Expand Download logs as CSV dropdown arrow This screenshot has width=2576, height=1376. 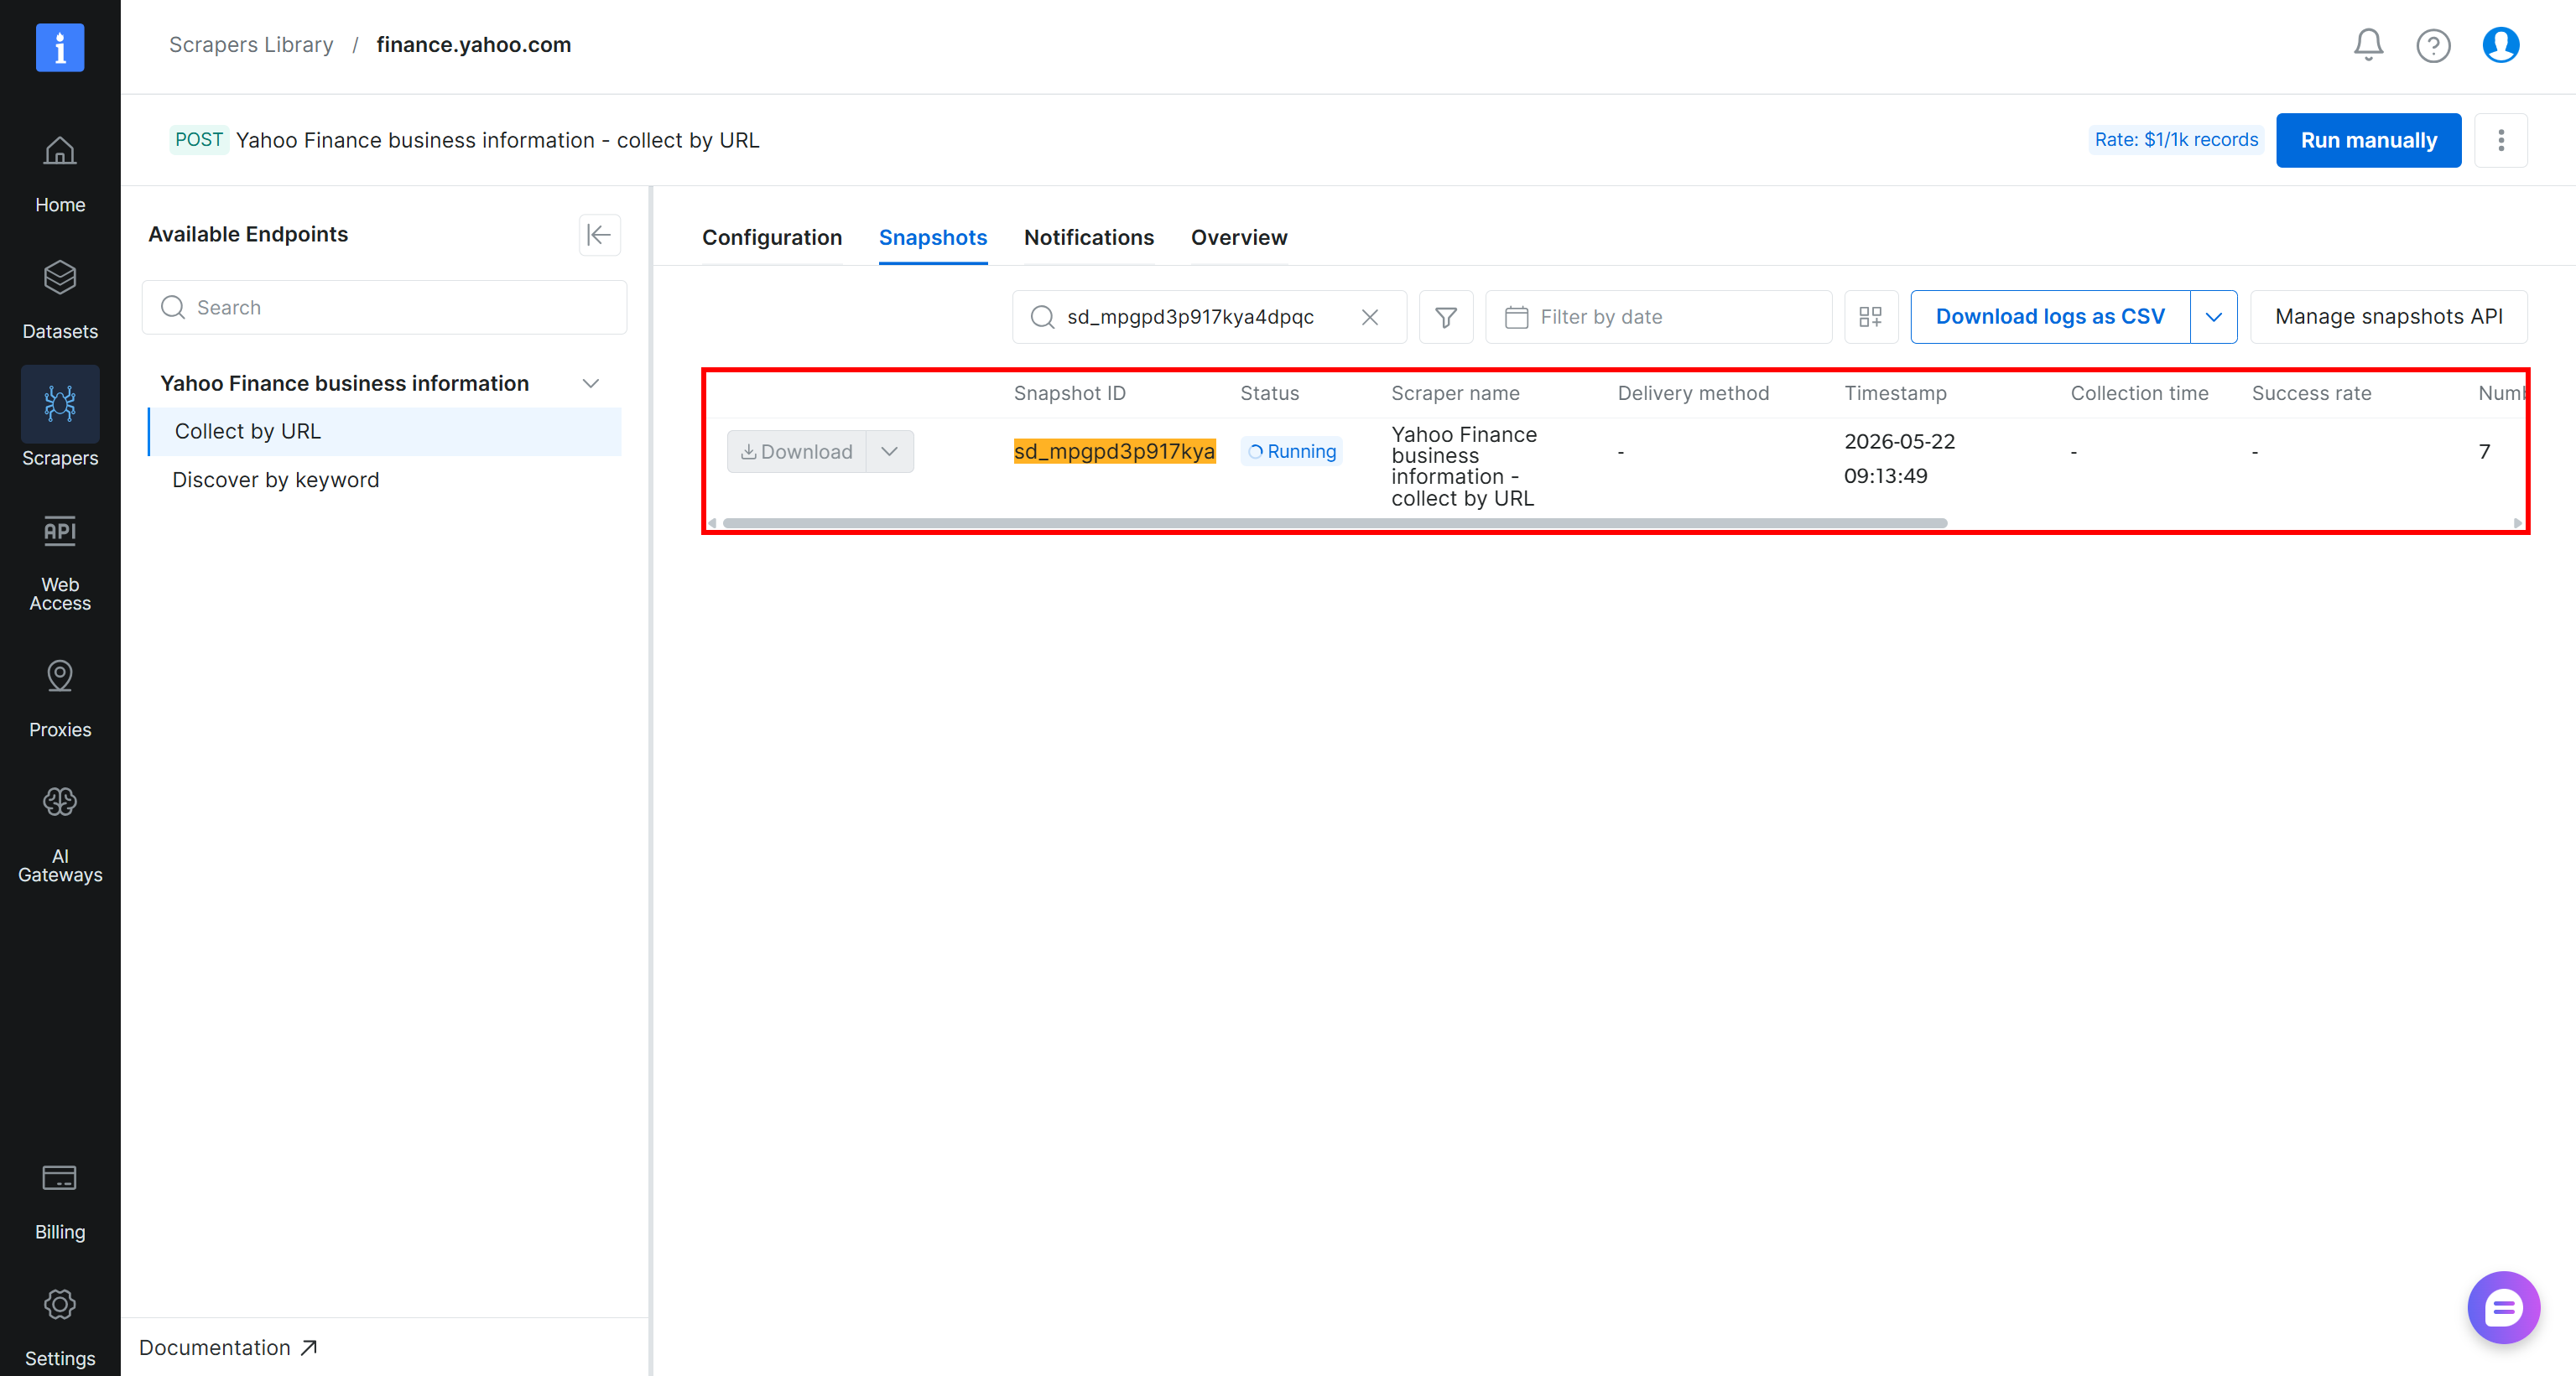[x=2213, y=317]
